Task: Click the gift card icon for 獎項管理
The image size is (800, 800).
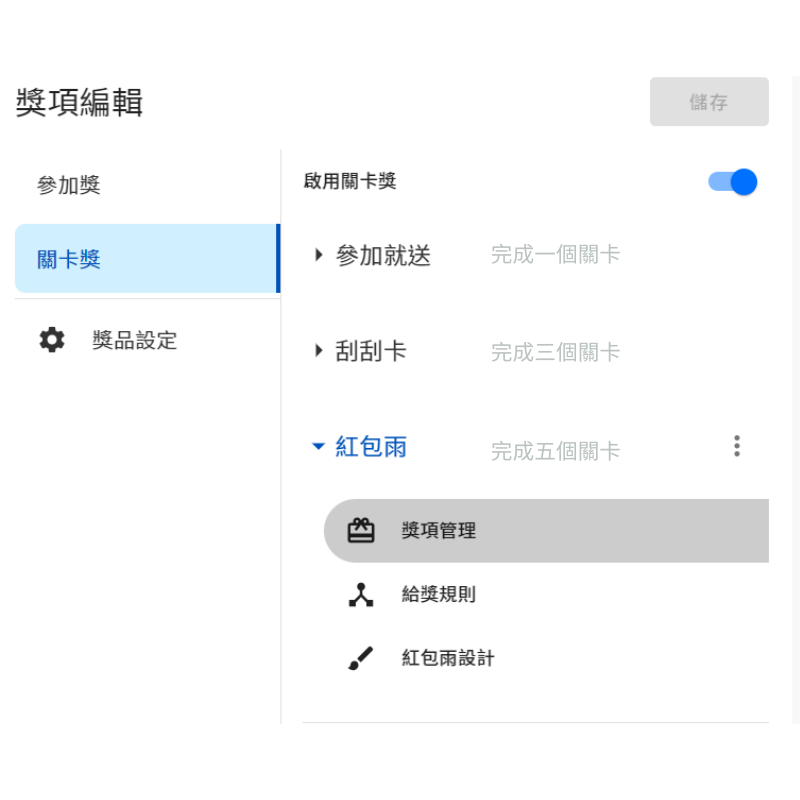Action: [x=361, y=531]
